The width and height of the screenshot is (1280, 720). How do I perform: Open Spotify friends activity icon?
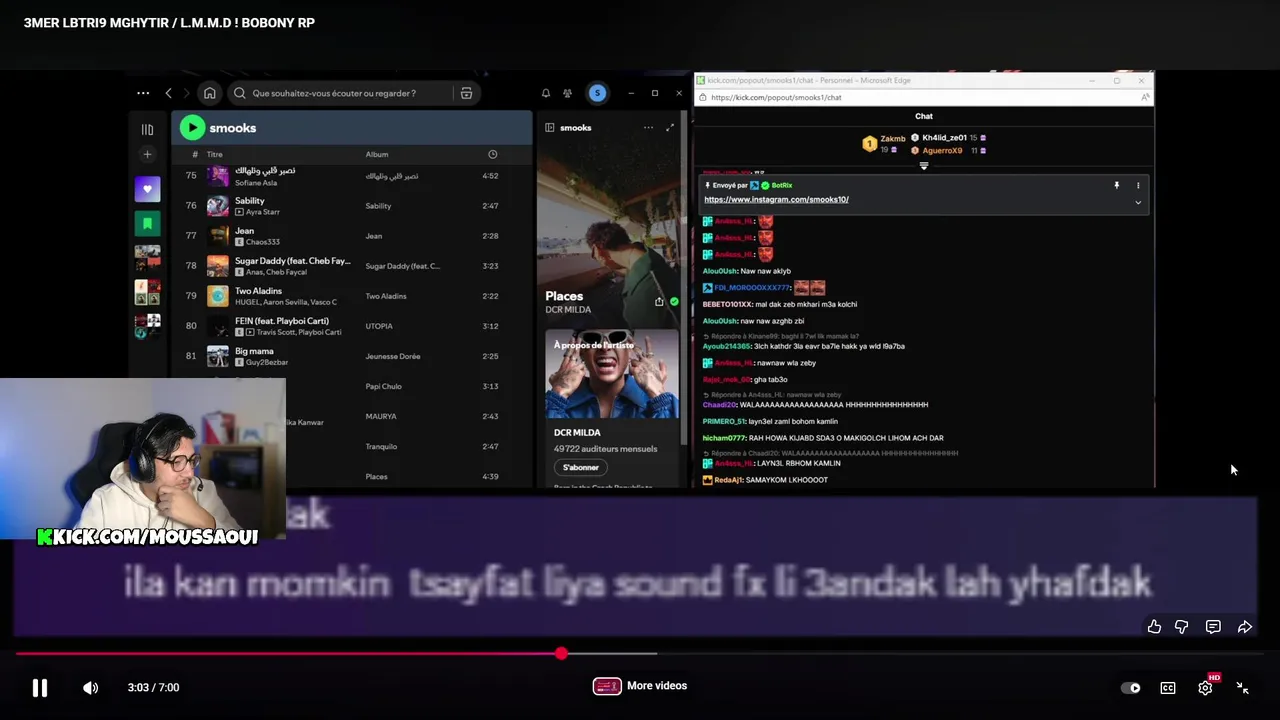point(567,93)
